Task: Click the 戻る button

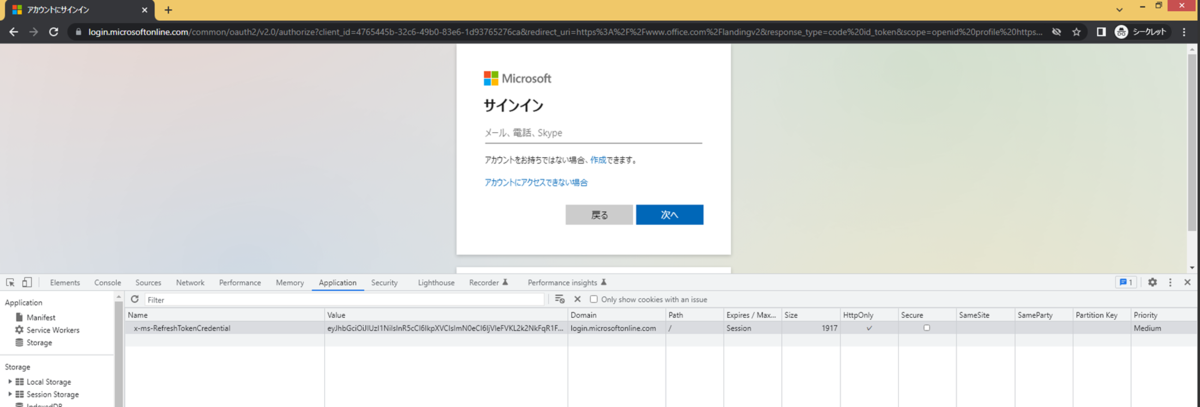Action: click(599, 215)
